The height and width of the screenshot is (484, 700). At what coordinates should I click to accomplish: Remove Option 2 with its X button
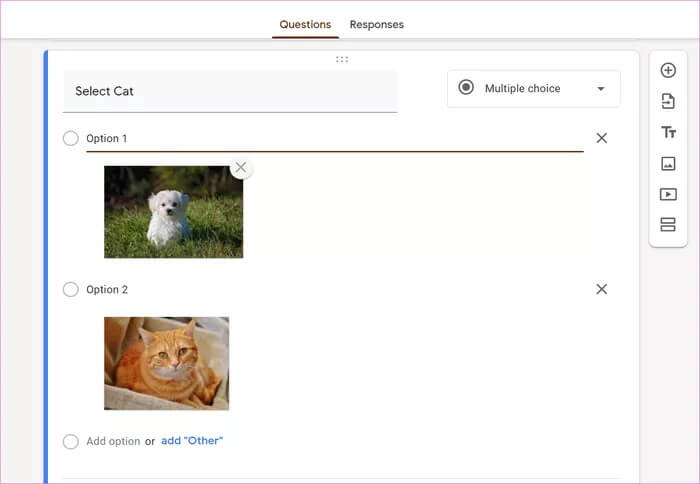[x=601, y=289]
